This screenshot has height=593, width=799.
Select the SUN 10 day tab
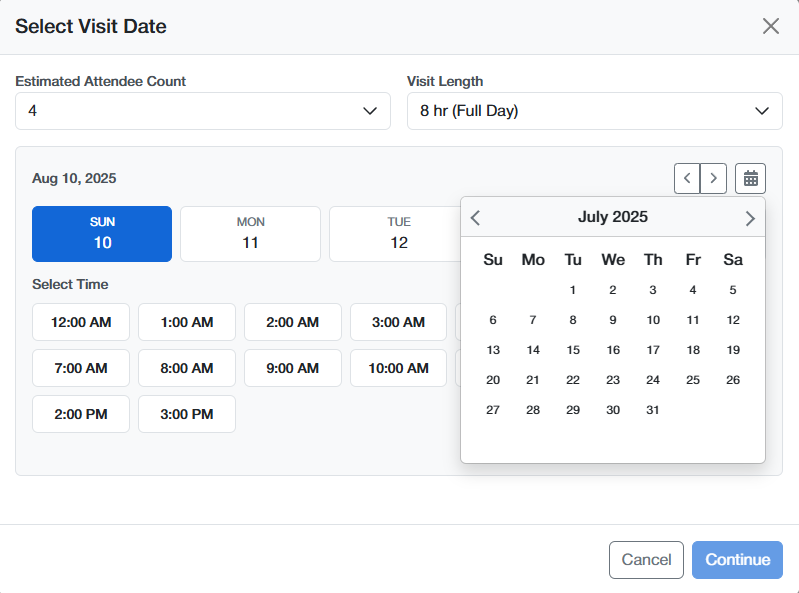[x=102, y=233]
